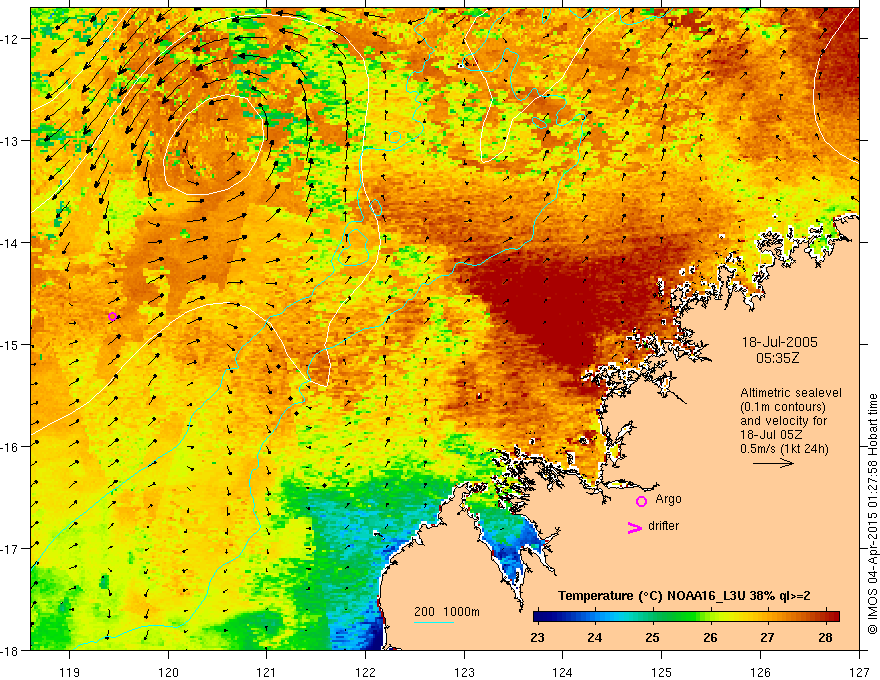Click the latitude axis label -18
The height and width of the screenshot is (680, 880).
(x=11, y=650)
